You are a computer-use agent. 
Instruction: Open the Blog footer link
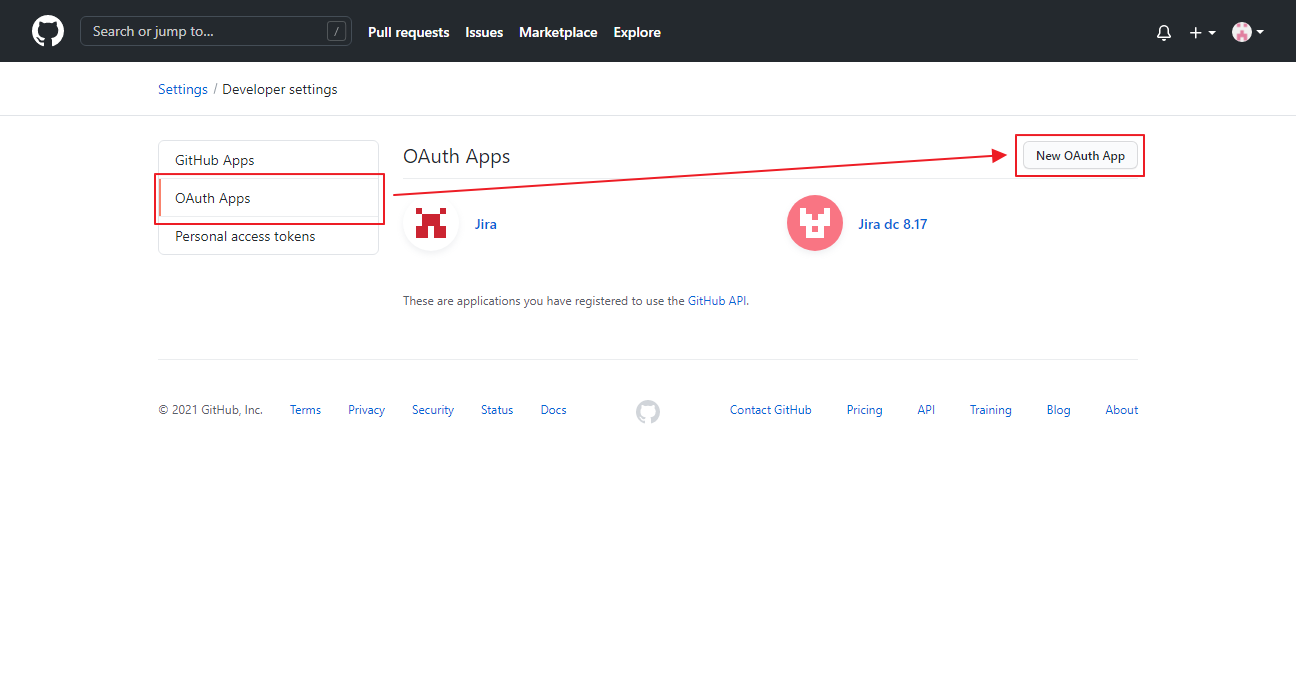coord(1058,410)
